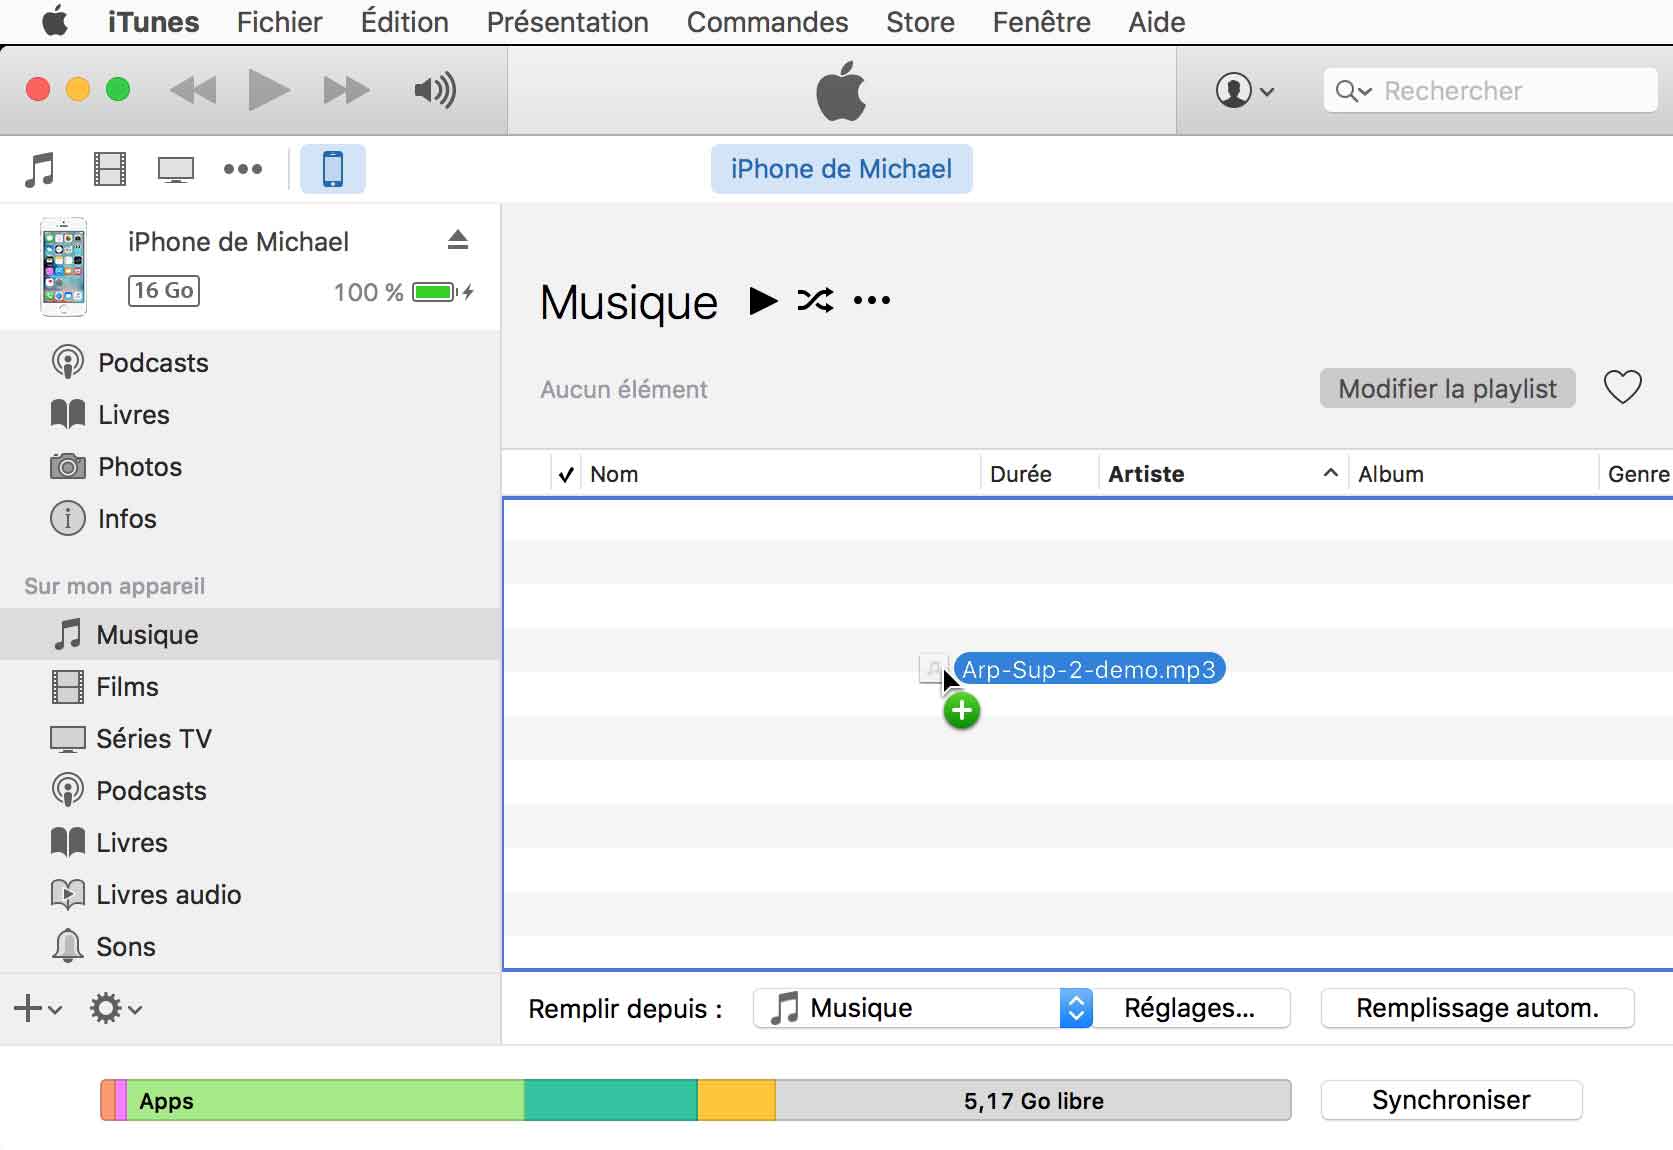Open the Commandes menu
Screen dimensions: 1673x1150
767,21
